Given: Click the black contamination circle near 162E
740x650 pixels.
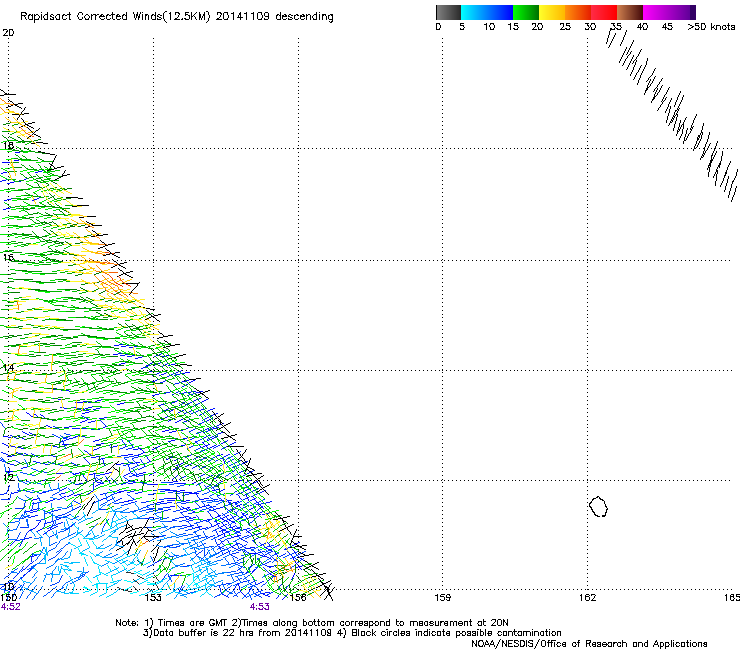Looking at the screenshot, I should point(598,506).
